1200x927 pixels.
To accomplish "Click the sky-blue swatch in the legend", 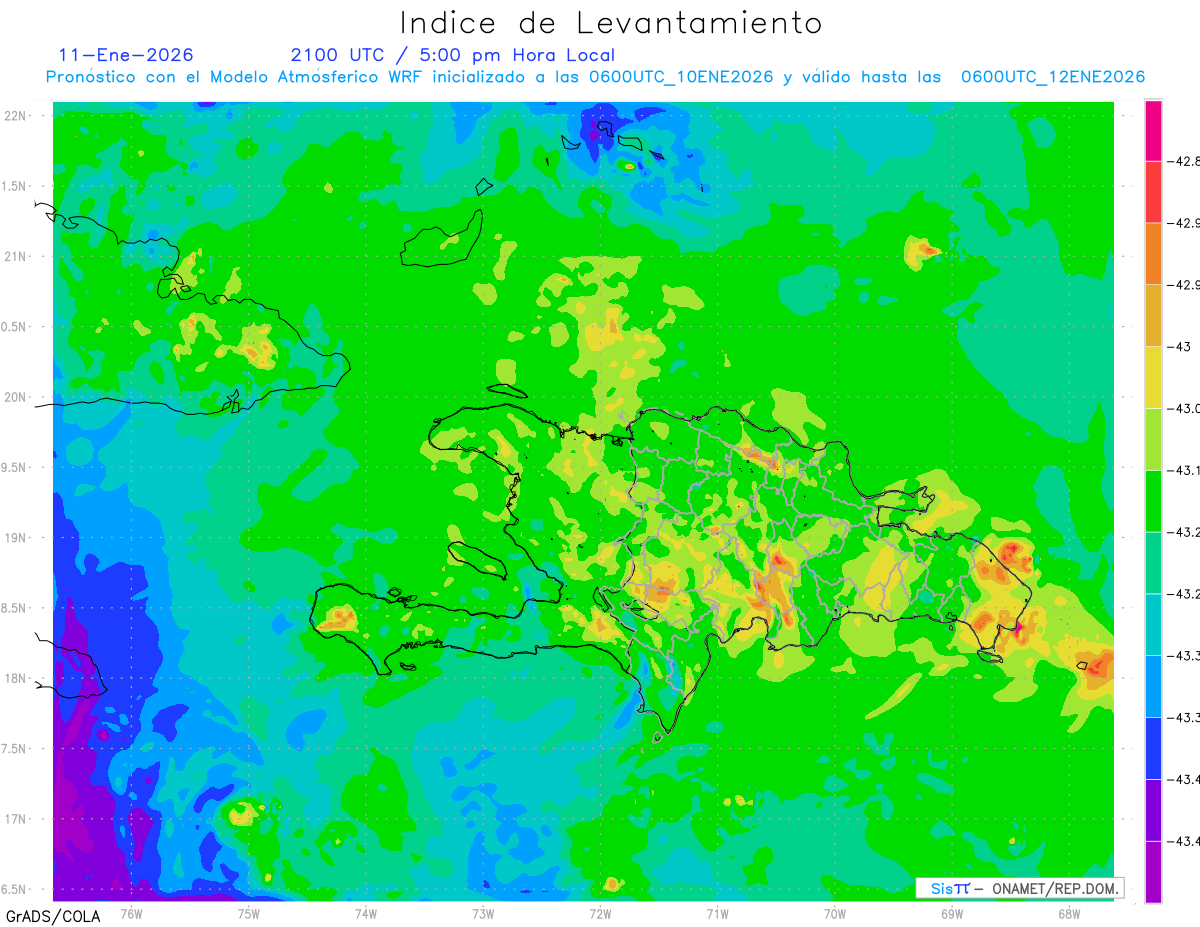I will tap(1153, 686).
